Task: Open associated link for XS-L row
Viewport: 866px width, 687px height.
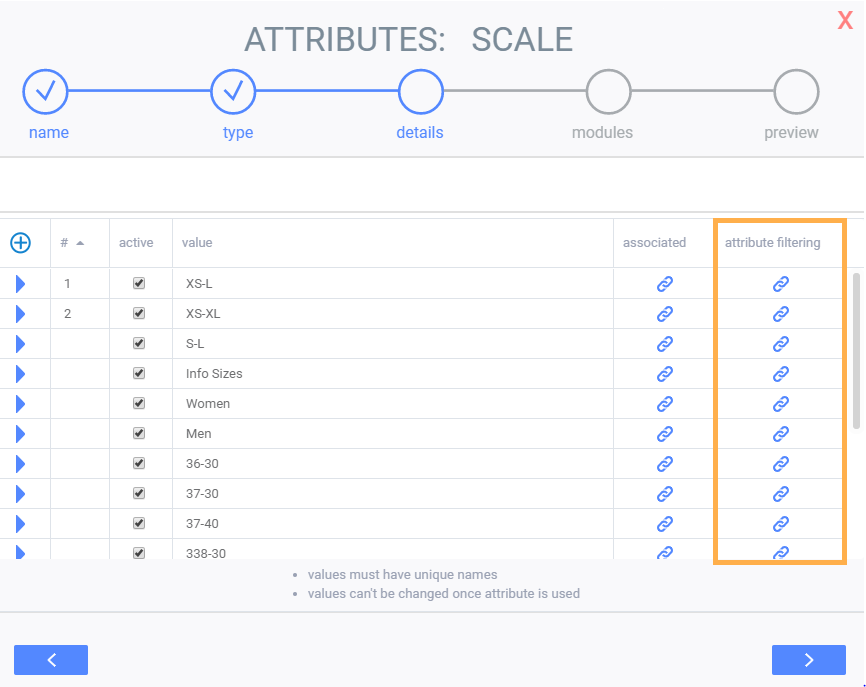Action: tap(664, 284)
